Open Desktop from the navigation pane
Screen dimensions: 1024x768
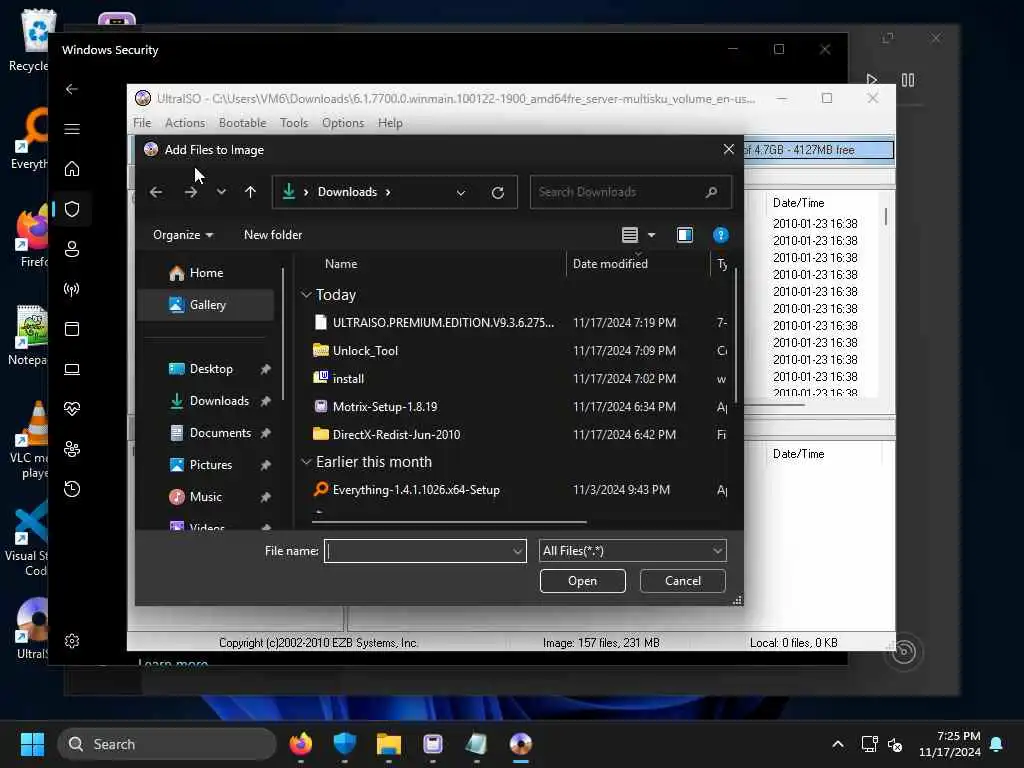click(x=209, y=369)
